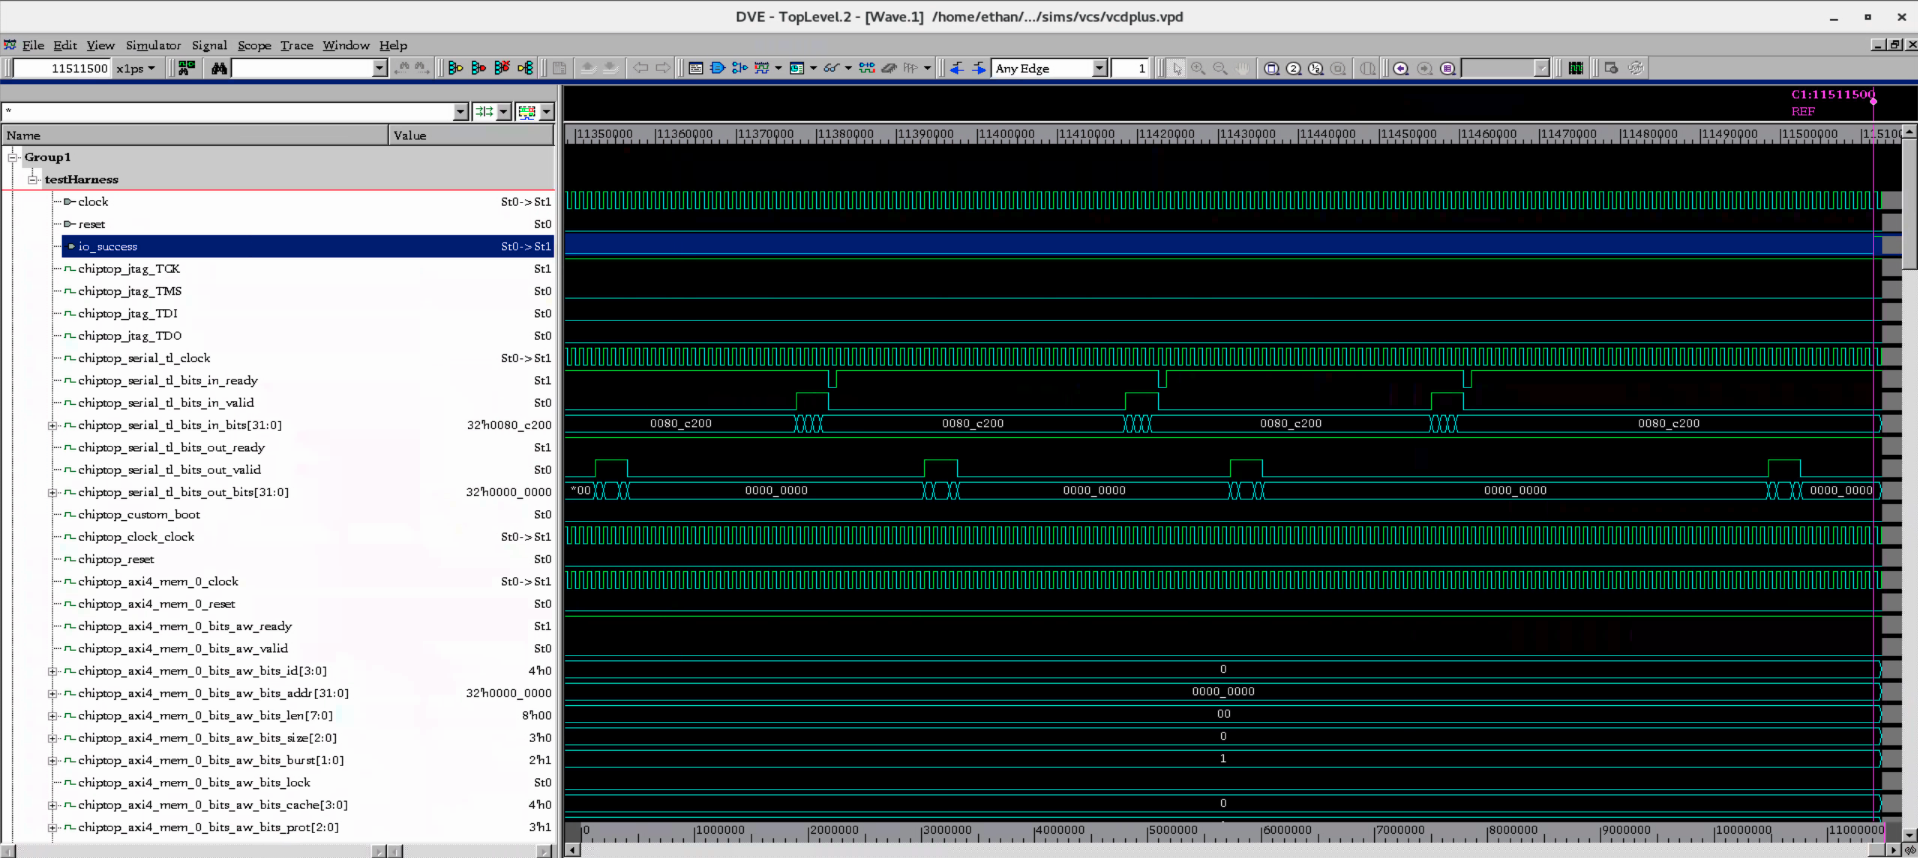The image size is (1918, 858).
Task: Click the signal filter type icon
Action: [x=484, y=111]
